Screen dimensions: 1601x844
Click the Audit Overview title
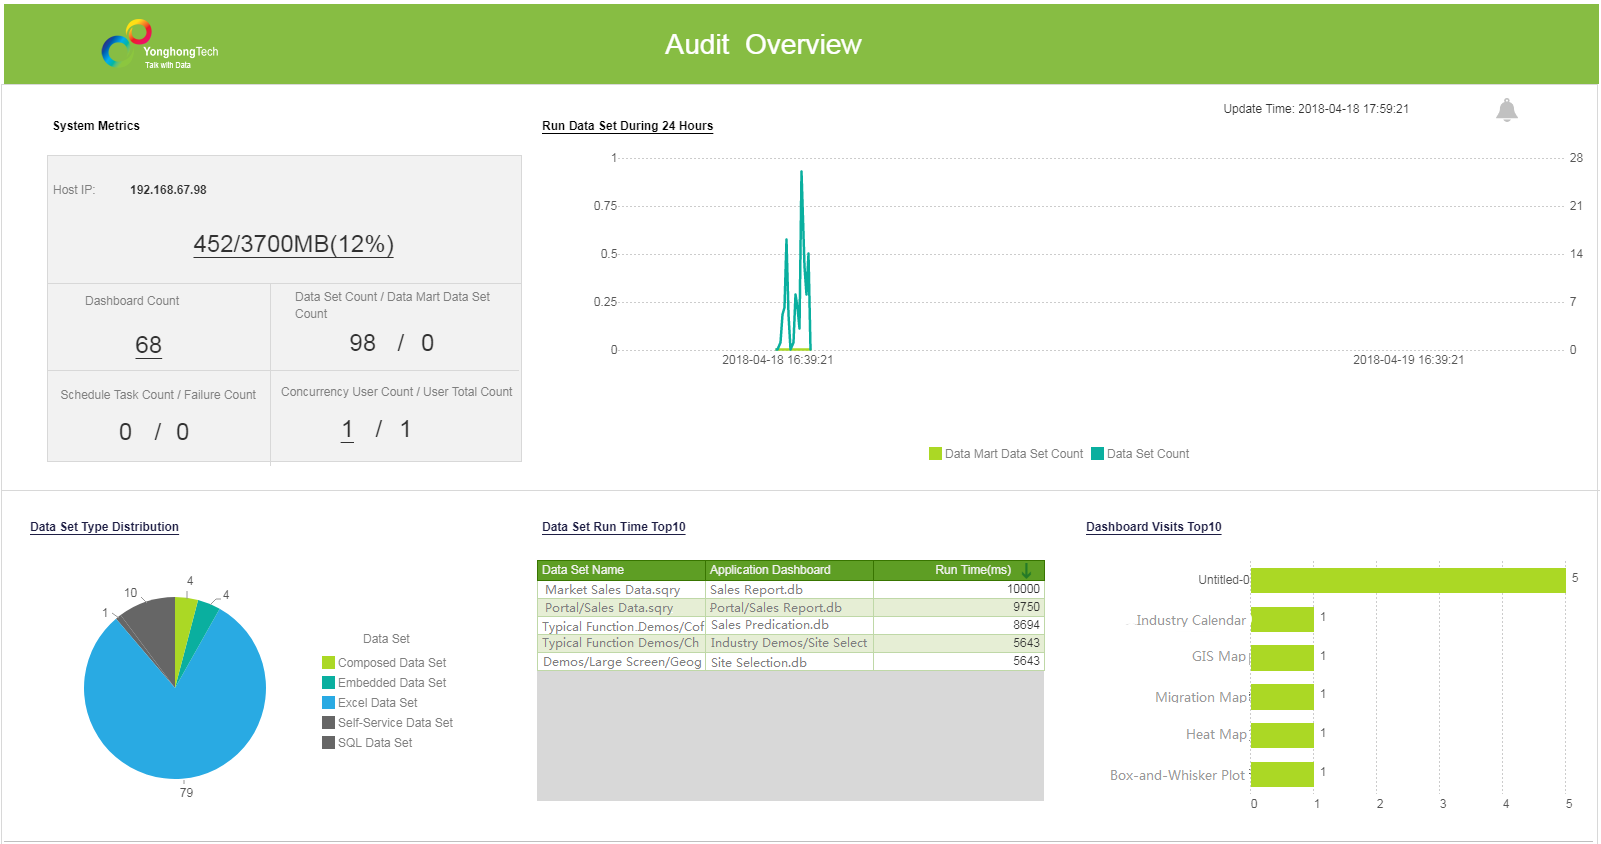(763, 45)
